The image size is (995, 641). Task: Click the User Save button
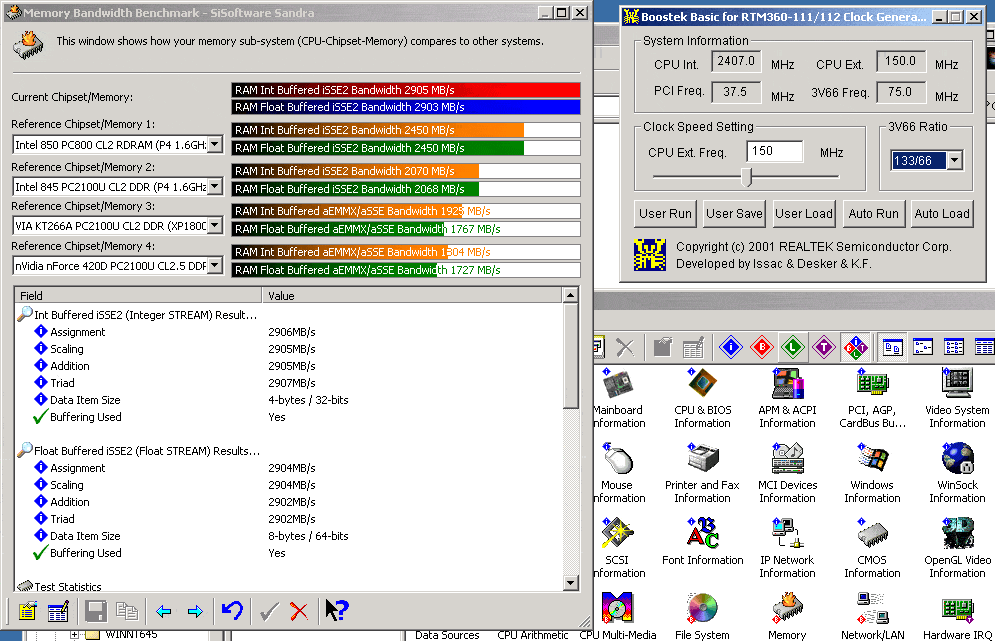(x=734, y=214)
